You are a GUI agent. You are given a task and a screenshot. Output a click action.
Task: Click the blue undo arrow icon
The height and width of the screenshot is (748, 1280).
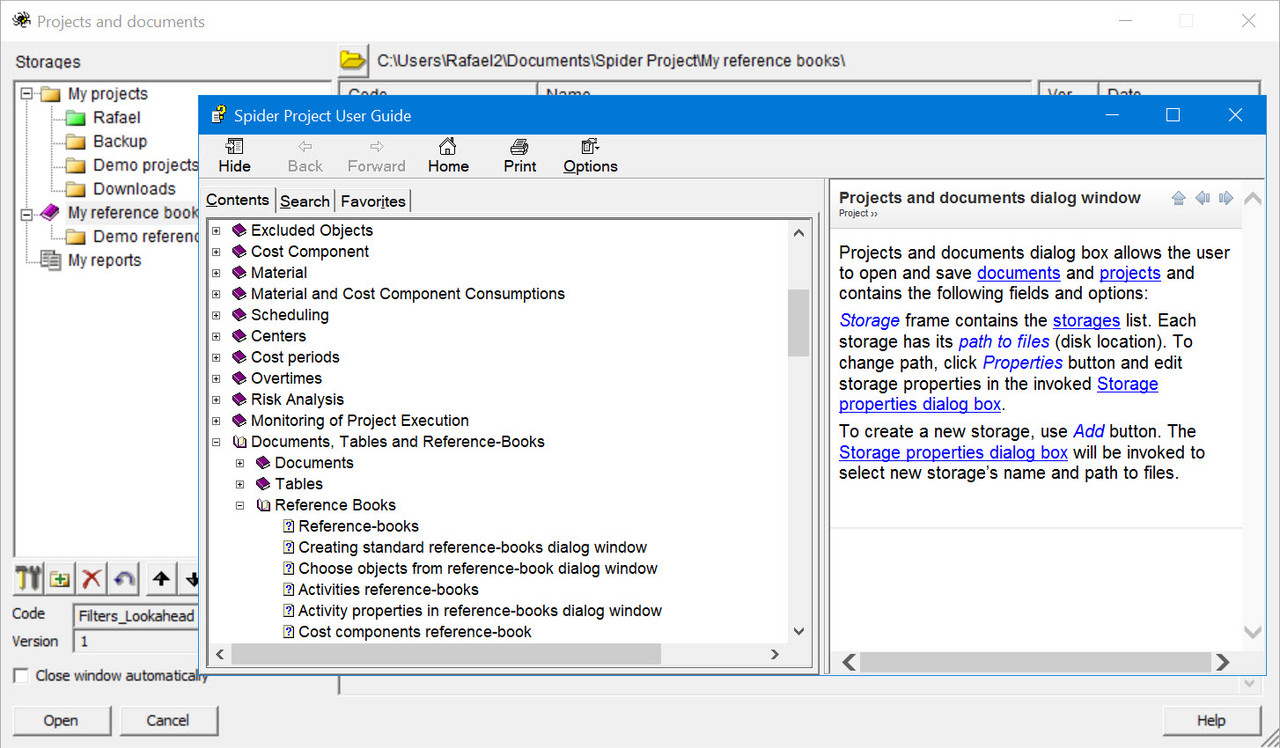(x=124, y=578)
